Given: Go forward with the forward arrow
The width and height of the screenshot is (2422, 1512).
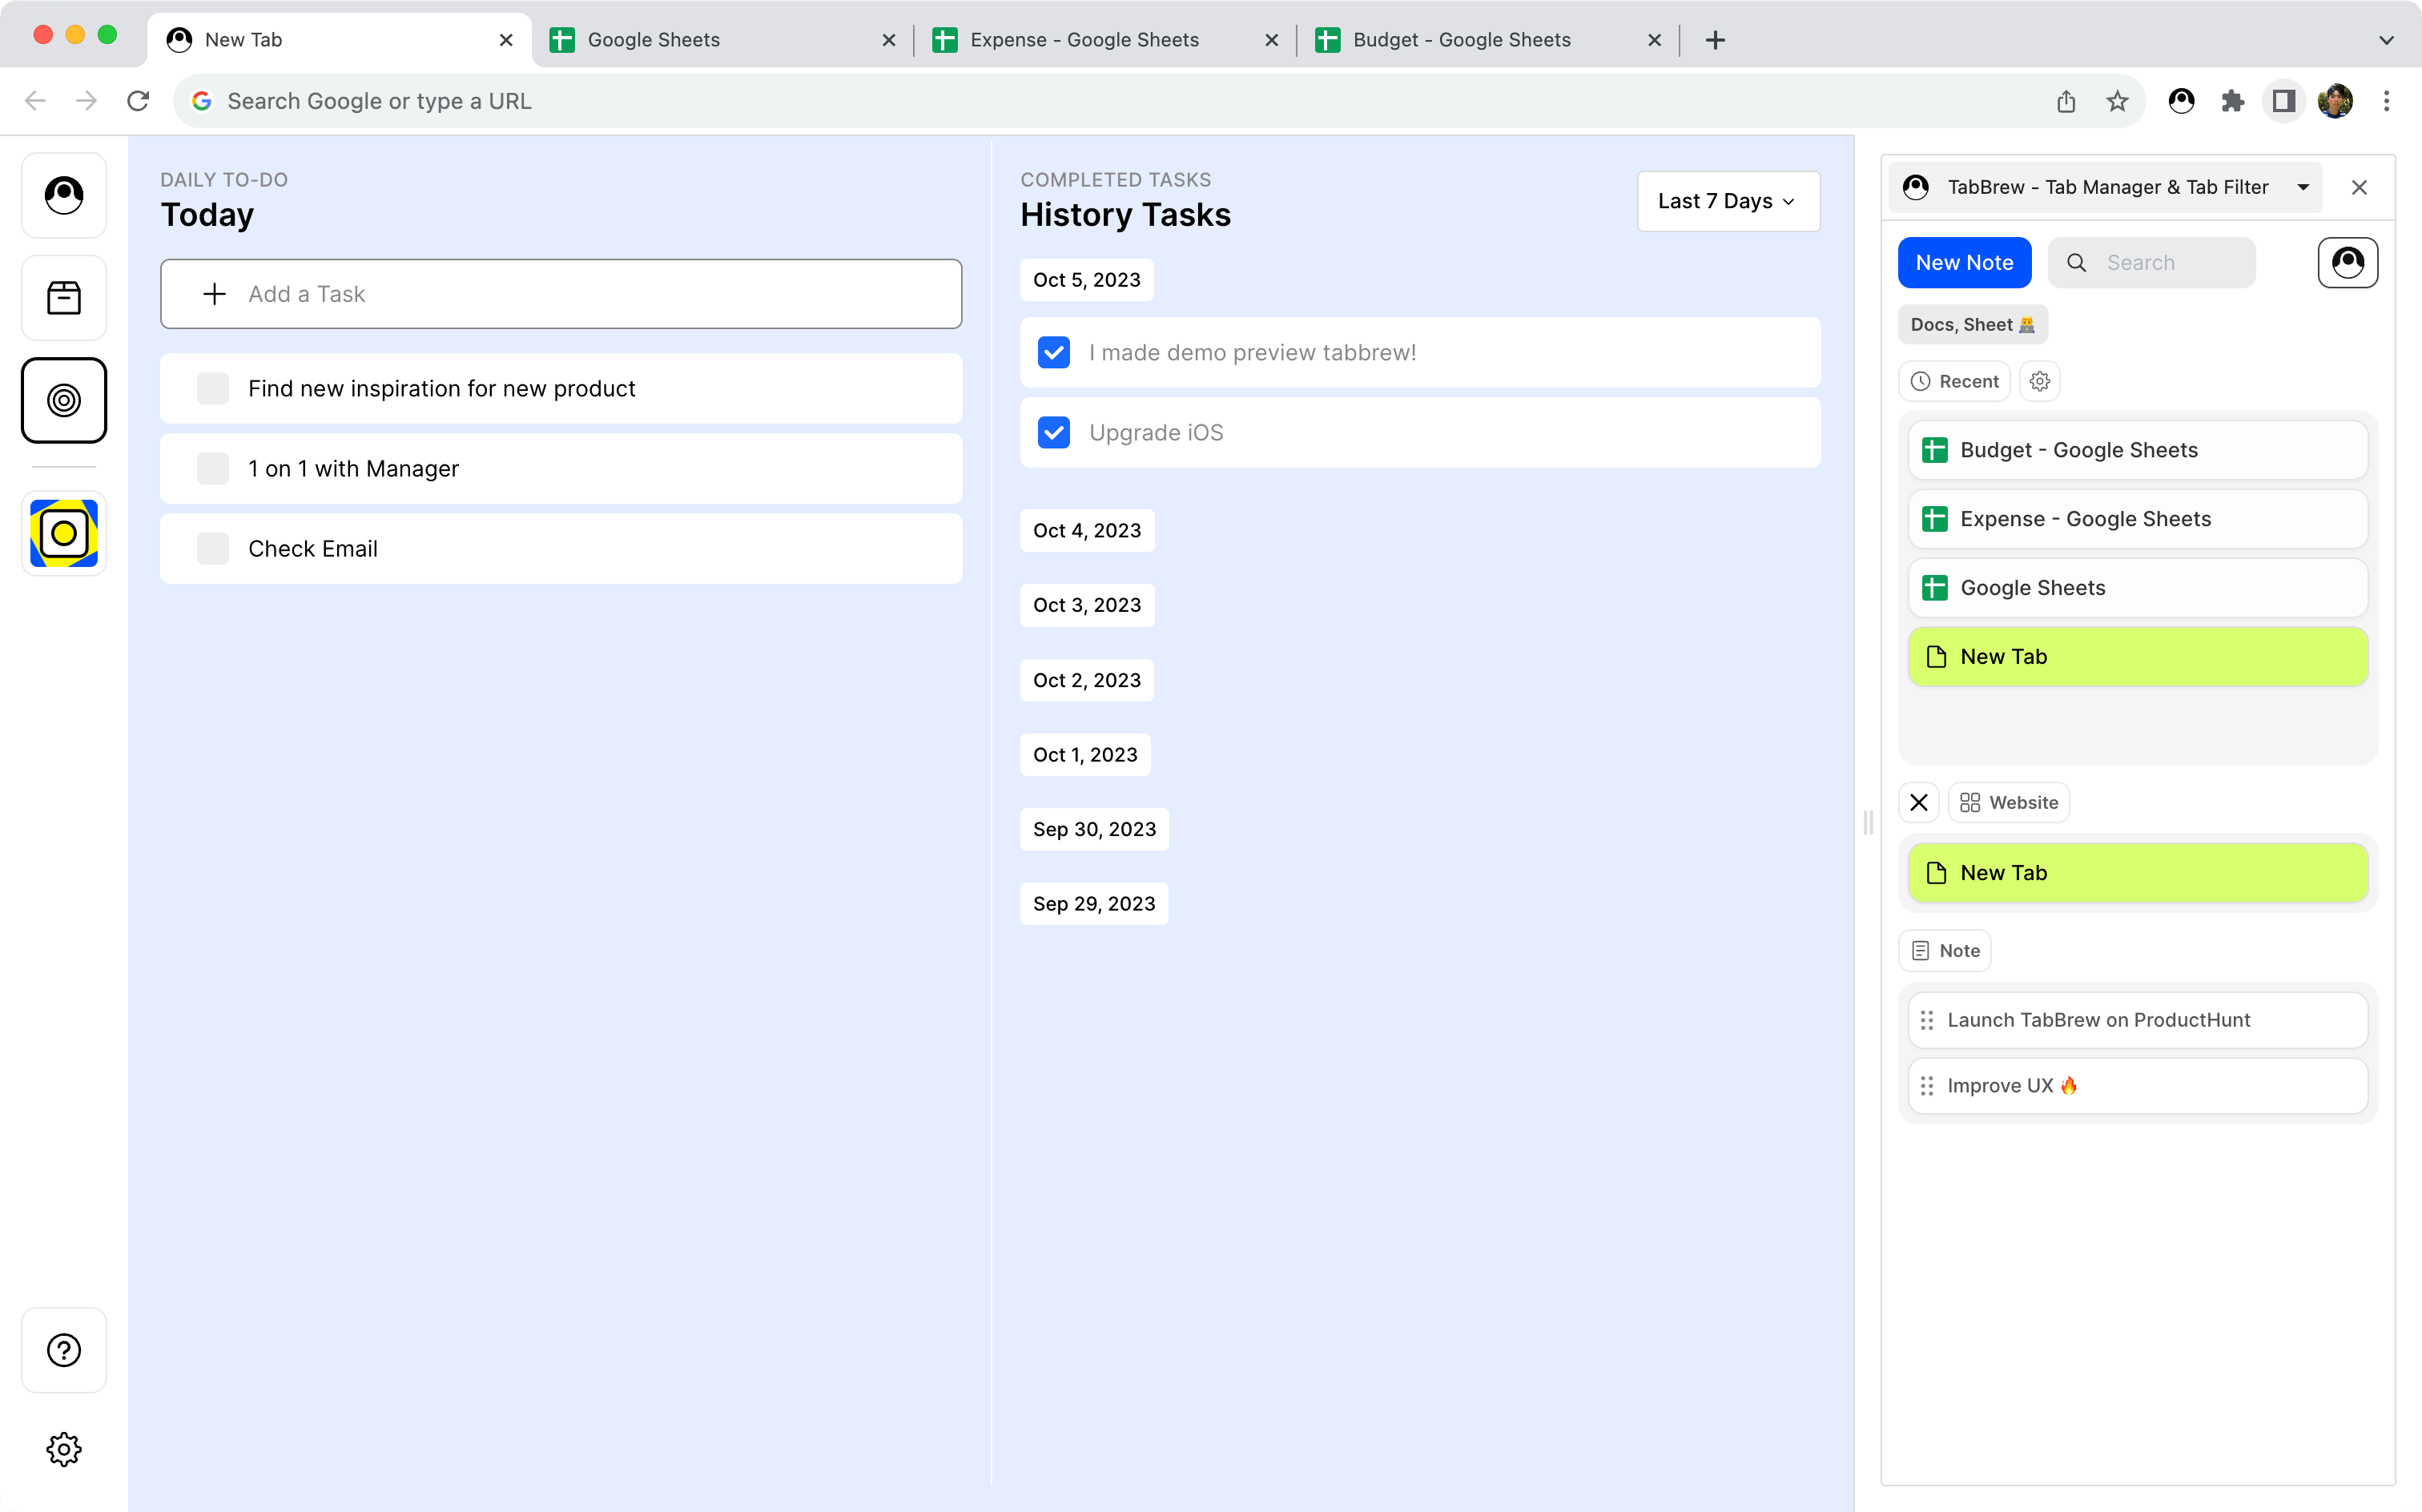Looking at the screenshot, I should (87, 101).
